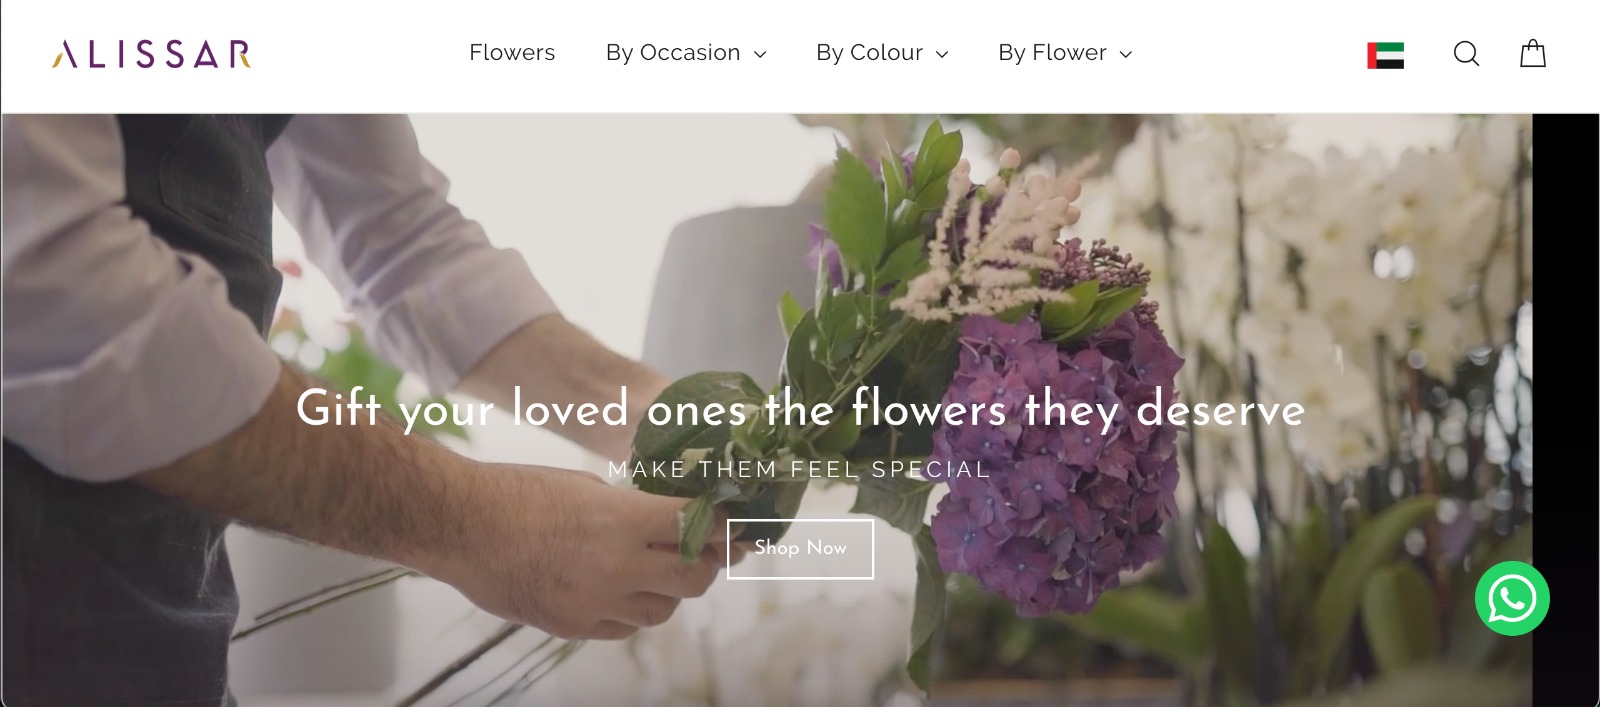Open the search magnifier icon
Viewport: 1600px width, 707px height.
click(x=1466, y=53)
